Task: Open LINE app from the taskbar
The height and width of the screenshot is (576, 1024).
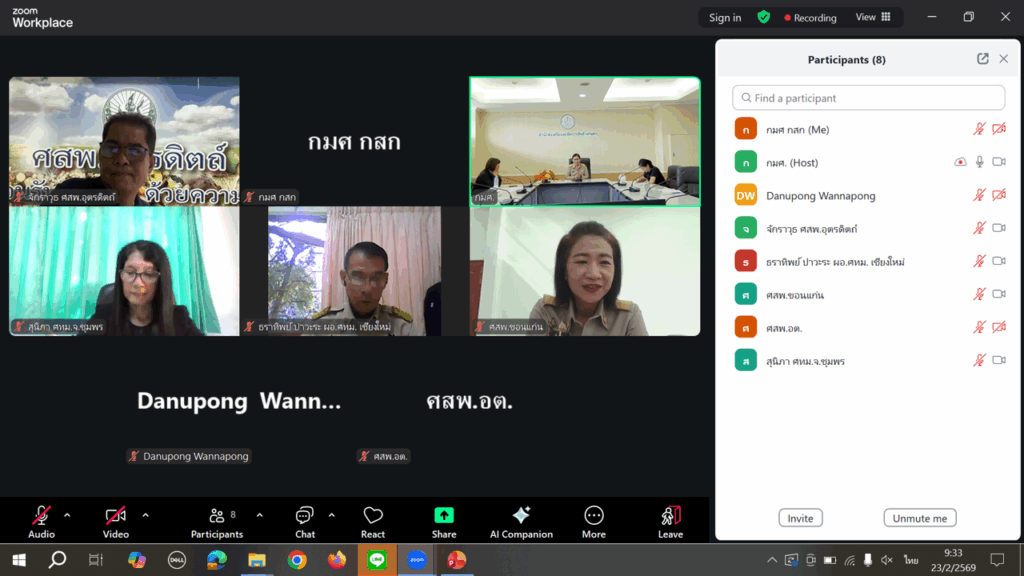Action: [x=377, y=560]
